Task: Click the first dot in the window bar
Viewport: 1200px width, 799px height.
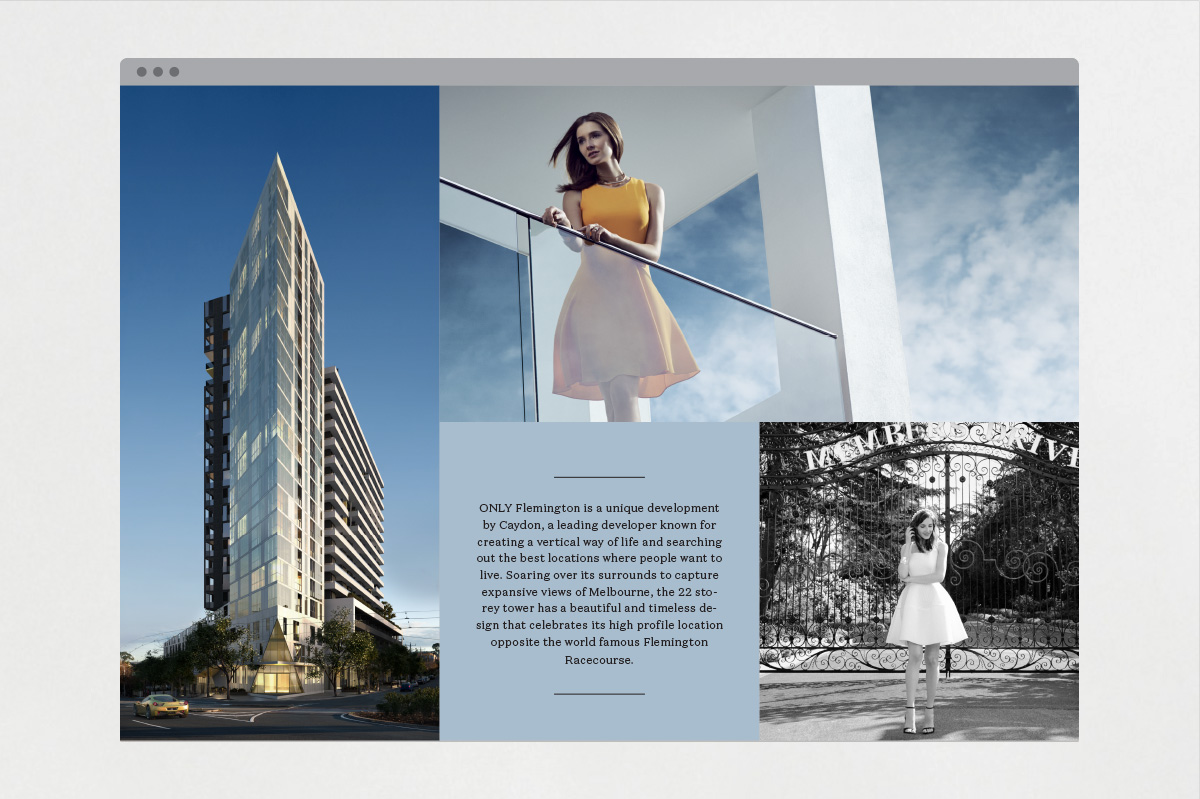Action: point(142,72)
